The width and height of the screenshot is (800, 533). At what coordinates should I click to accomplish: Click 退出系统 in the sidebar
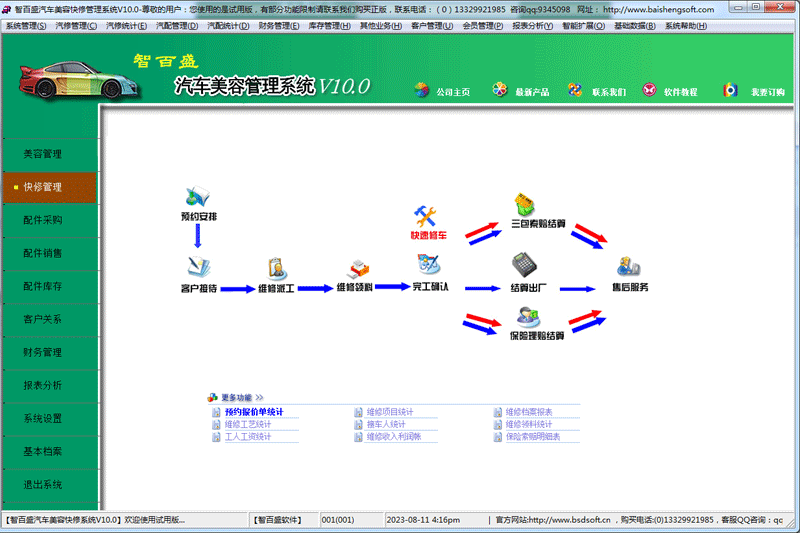tap(50, 485)
